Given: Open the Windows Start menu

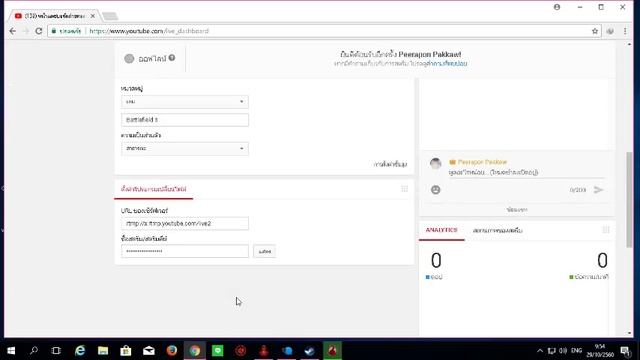Looking at the screenshot, I should pyautogui.click(x=11, y=351).
